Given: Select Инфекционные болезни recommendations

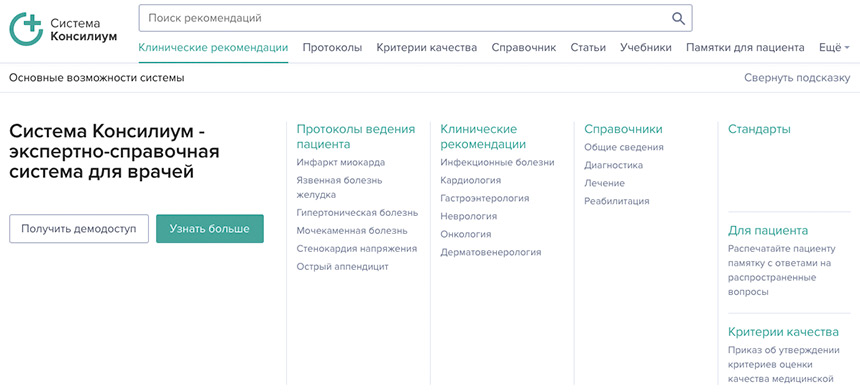Looking at the screenshot, I should 497,162.
